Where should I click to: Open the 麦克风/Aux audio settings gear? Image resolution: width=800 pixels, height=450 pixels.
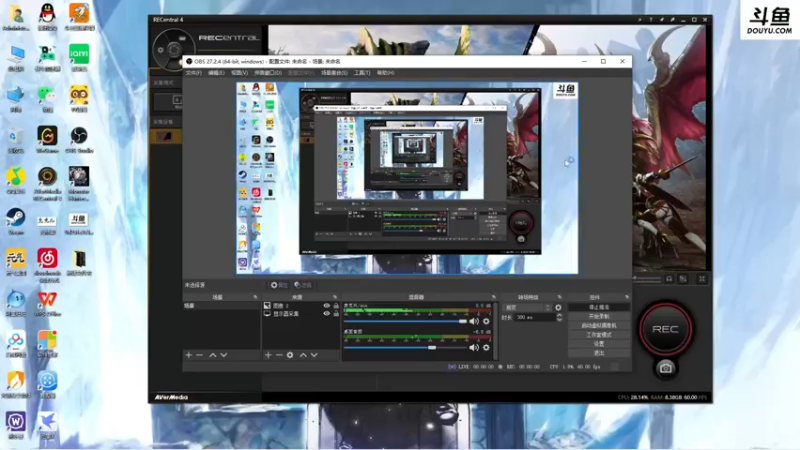(486, 321)
